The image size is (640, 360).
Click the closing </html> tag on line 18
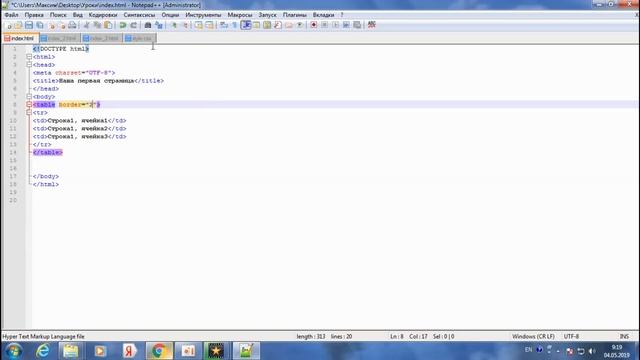coord(46,184)
